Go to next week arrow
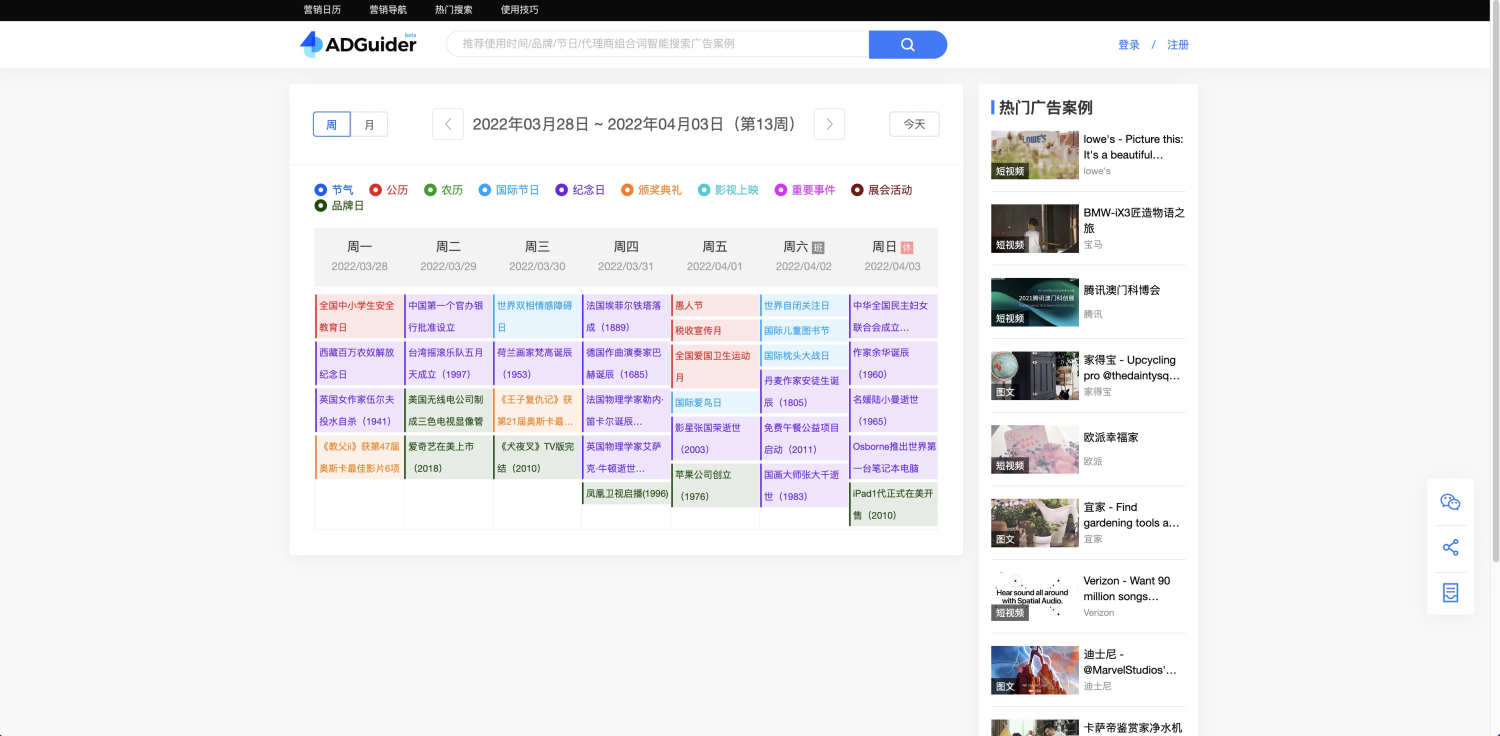1500x736 pixels. click(829, 124)
